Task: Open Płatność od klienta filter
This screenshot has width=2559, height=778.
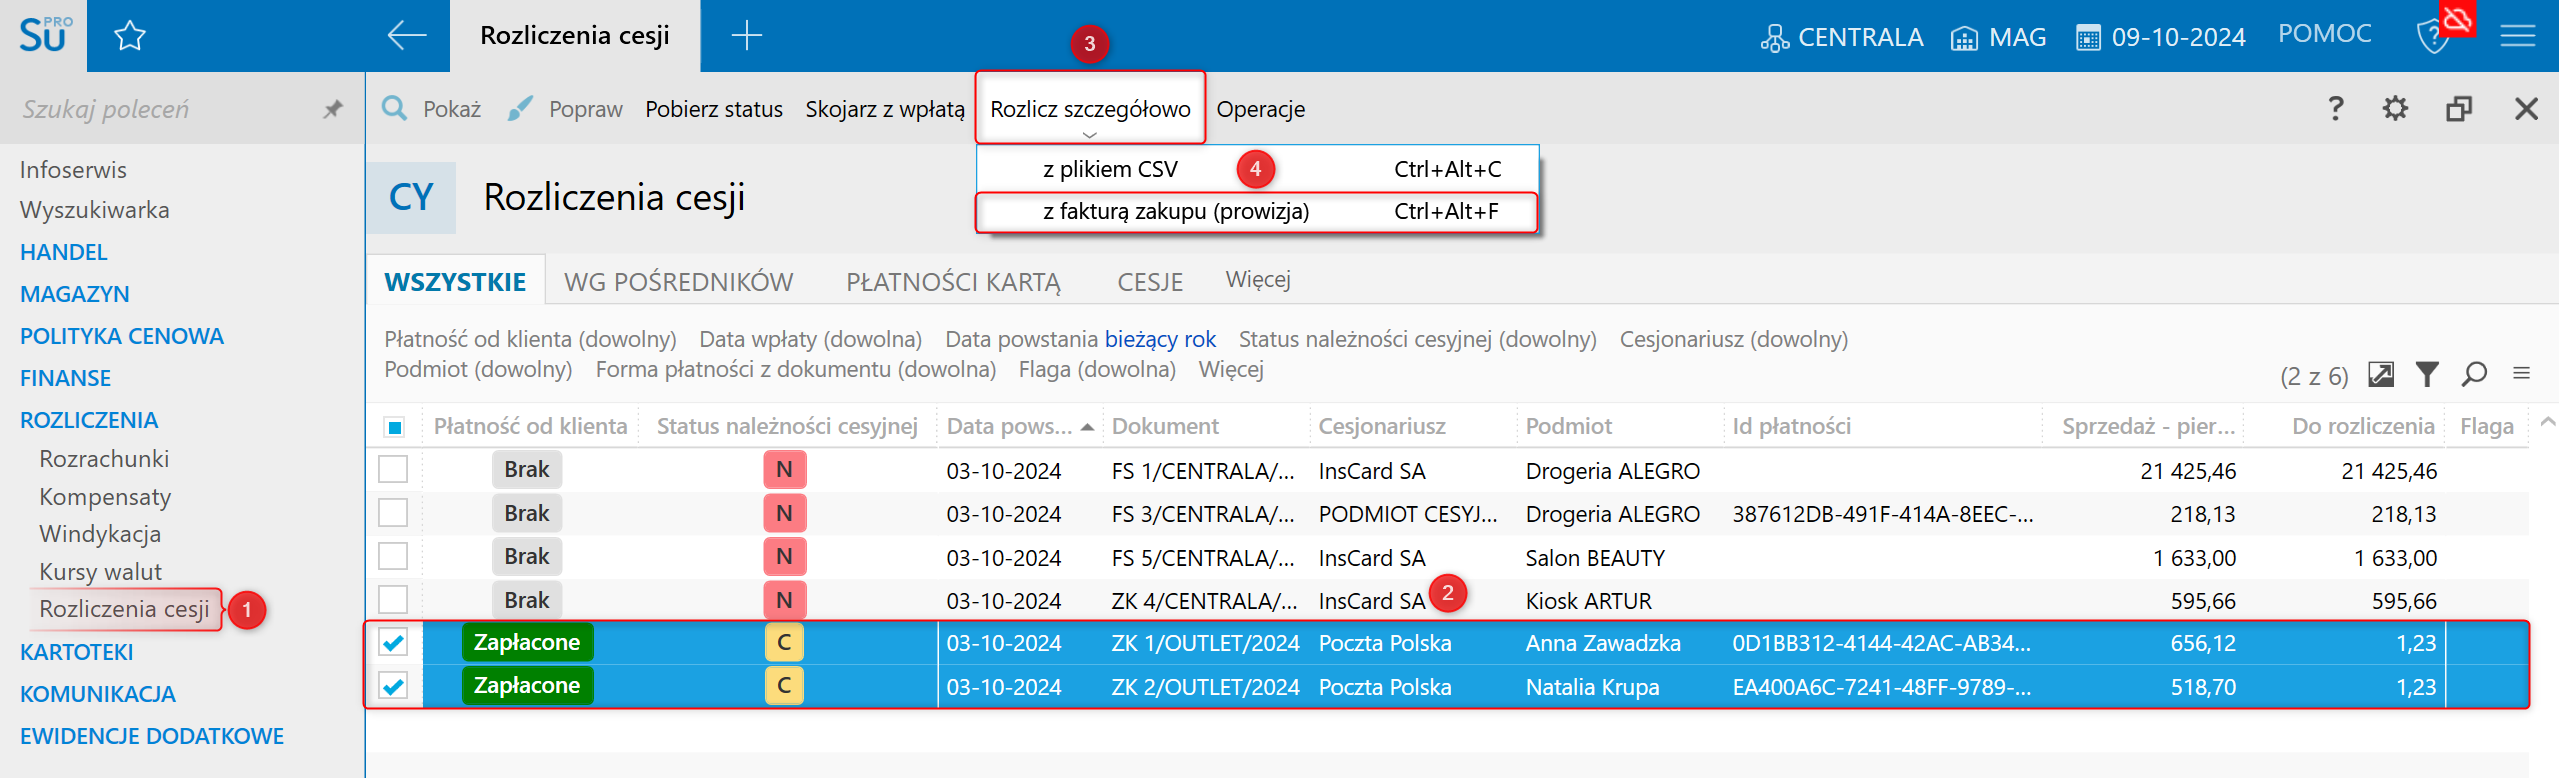Action: [x=530, y=339]
